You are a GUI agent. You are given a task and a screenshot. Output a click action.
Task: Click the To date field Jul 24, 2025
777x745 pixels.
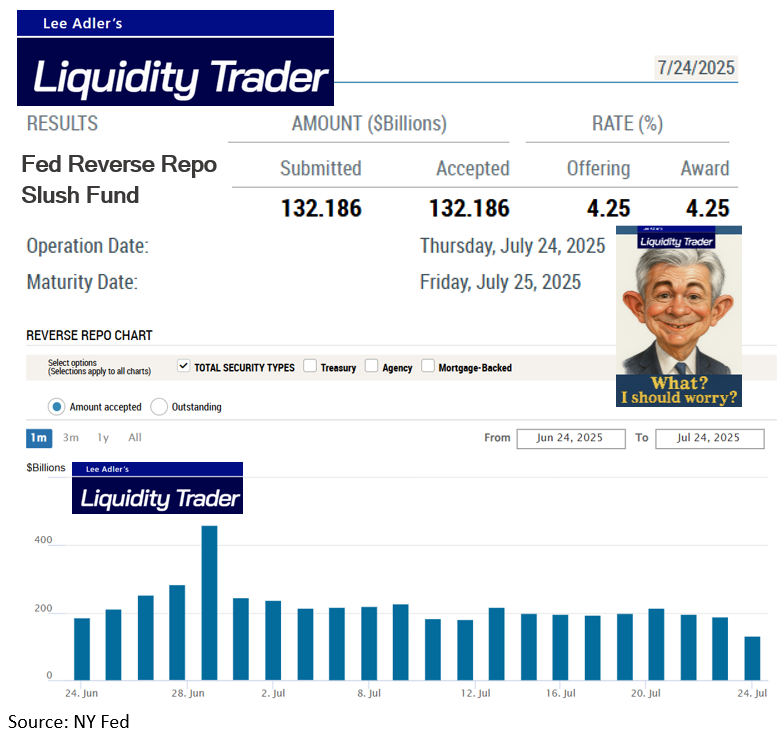point(710,439)
